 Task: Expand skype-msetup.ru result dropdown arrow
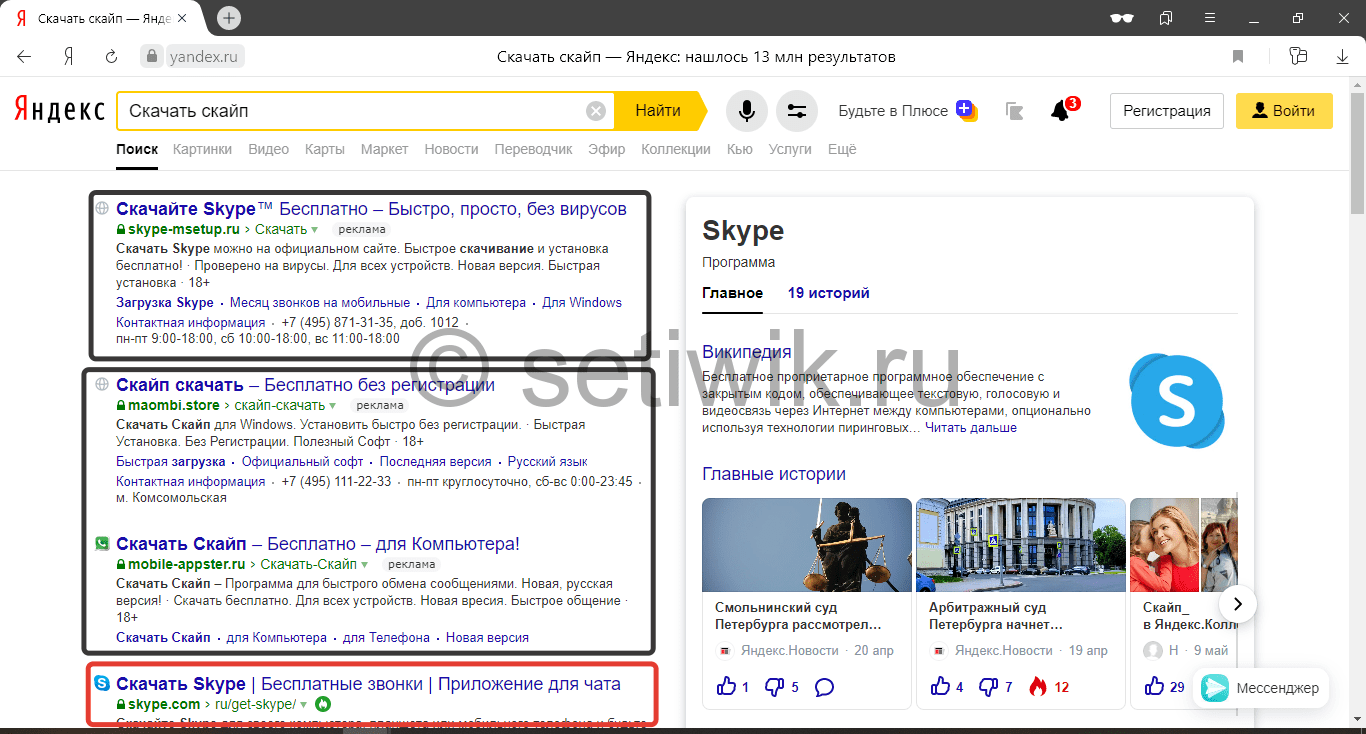314,229
